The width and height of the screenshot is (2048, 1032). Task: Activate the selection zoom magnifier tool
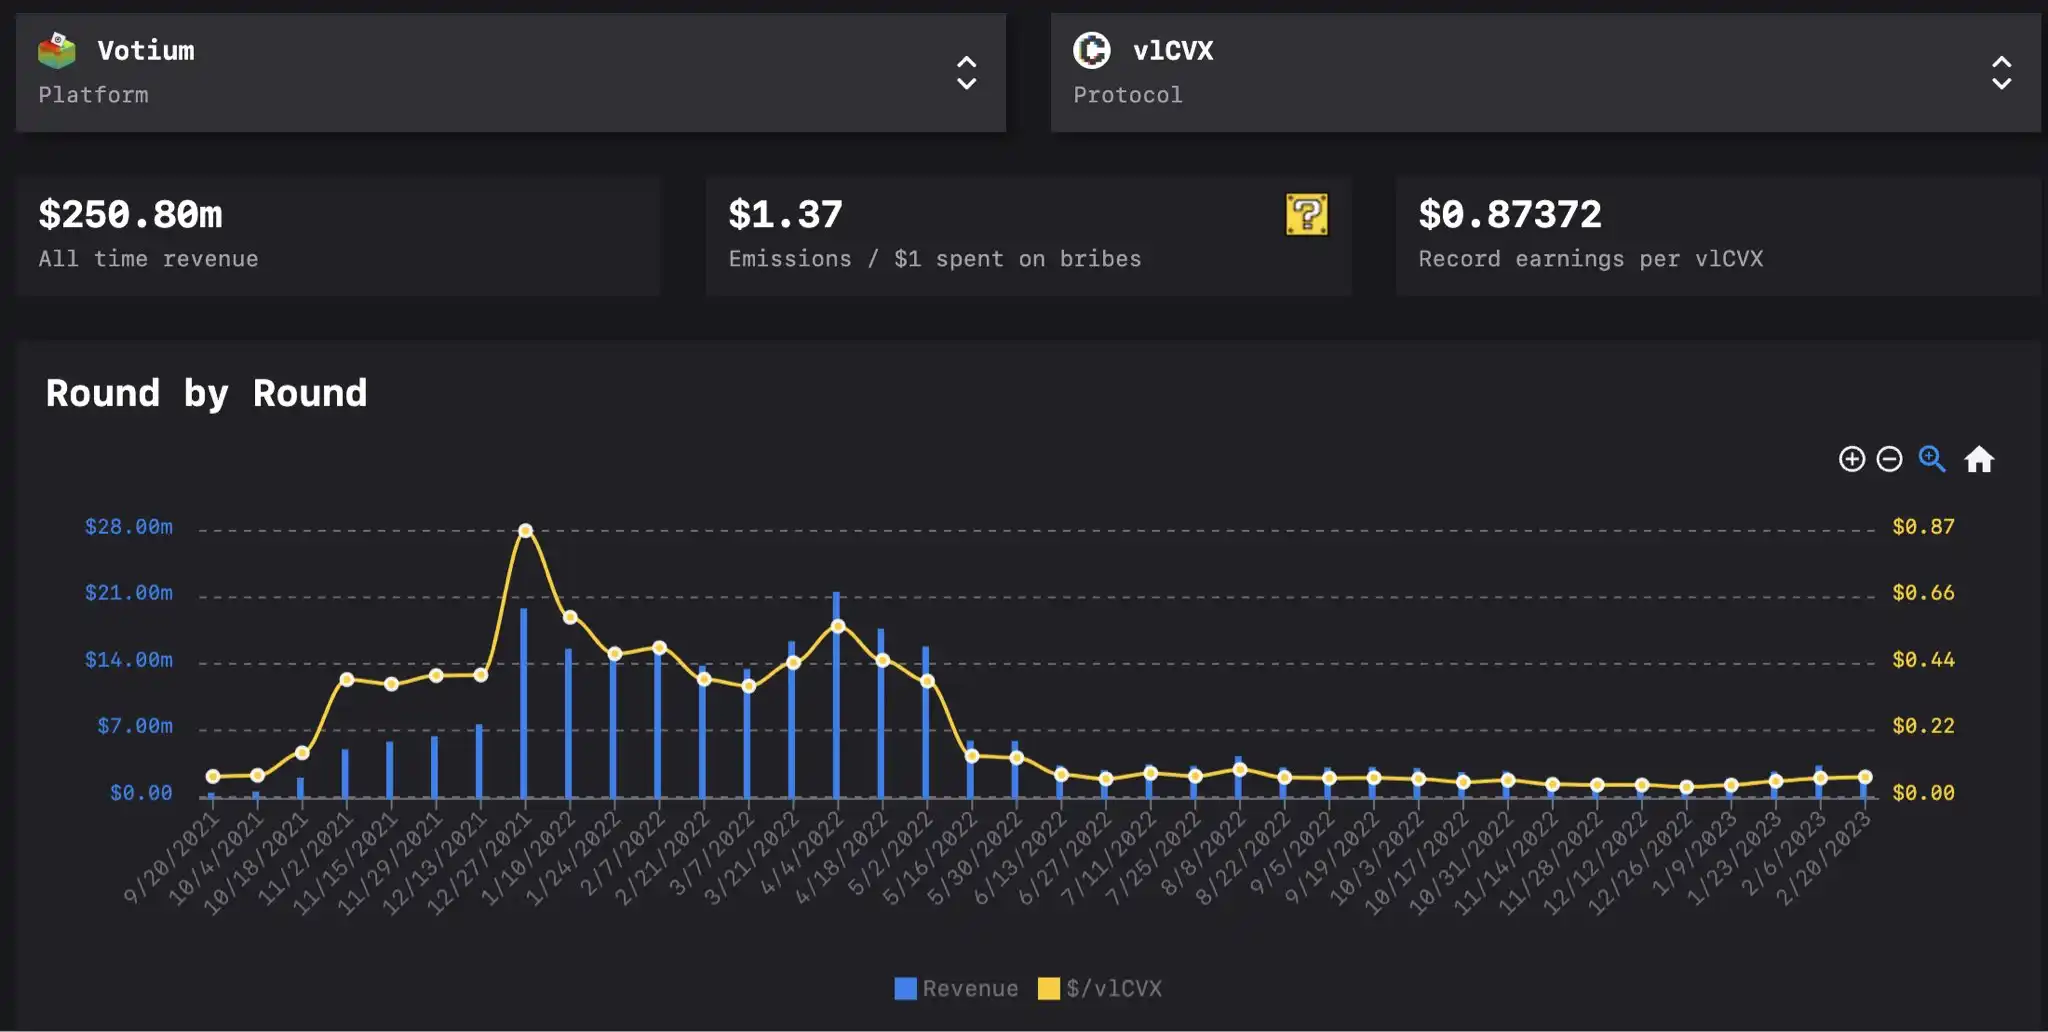1932,459
